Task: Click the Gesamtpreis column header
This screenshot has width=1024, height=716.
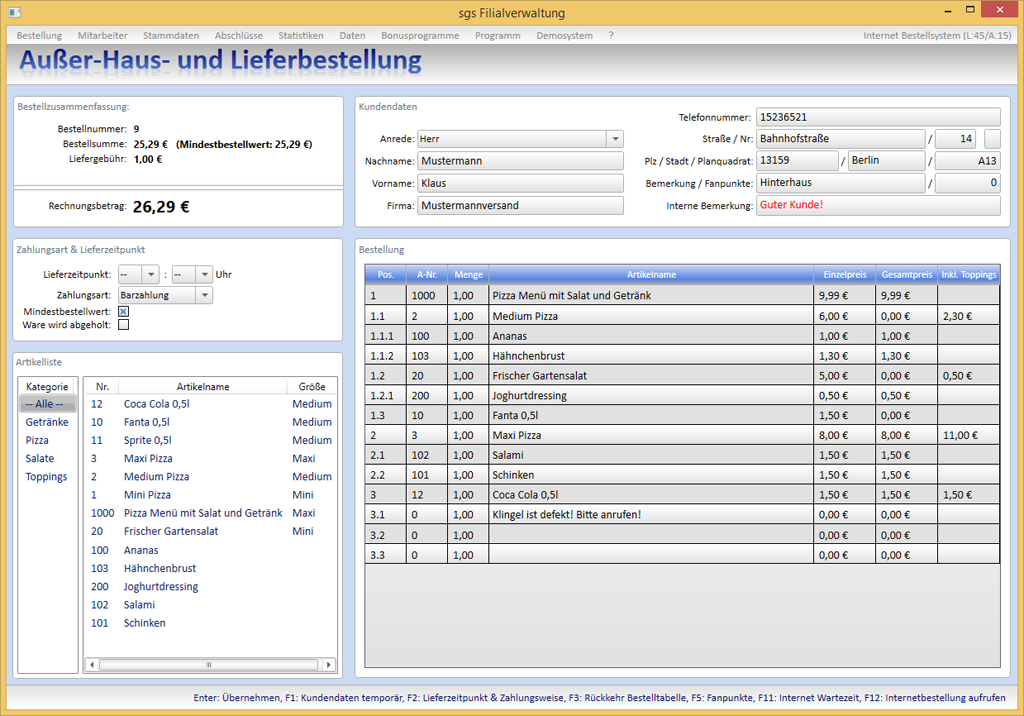Action: [x=906, y=274]
